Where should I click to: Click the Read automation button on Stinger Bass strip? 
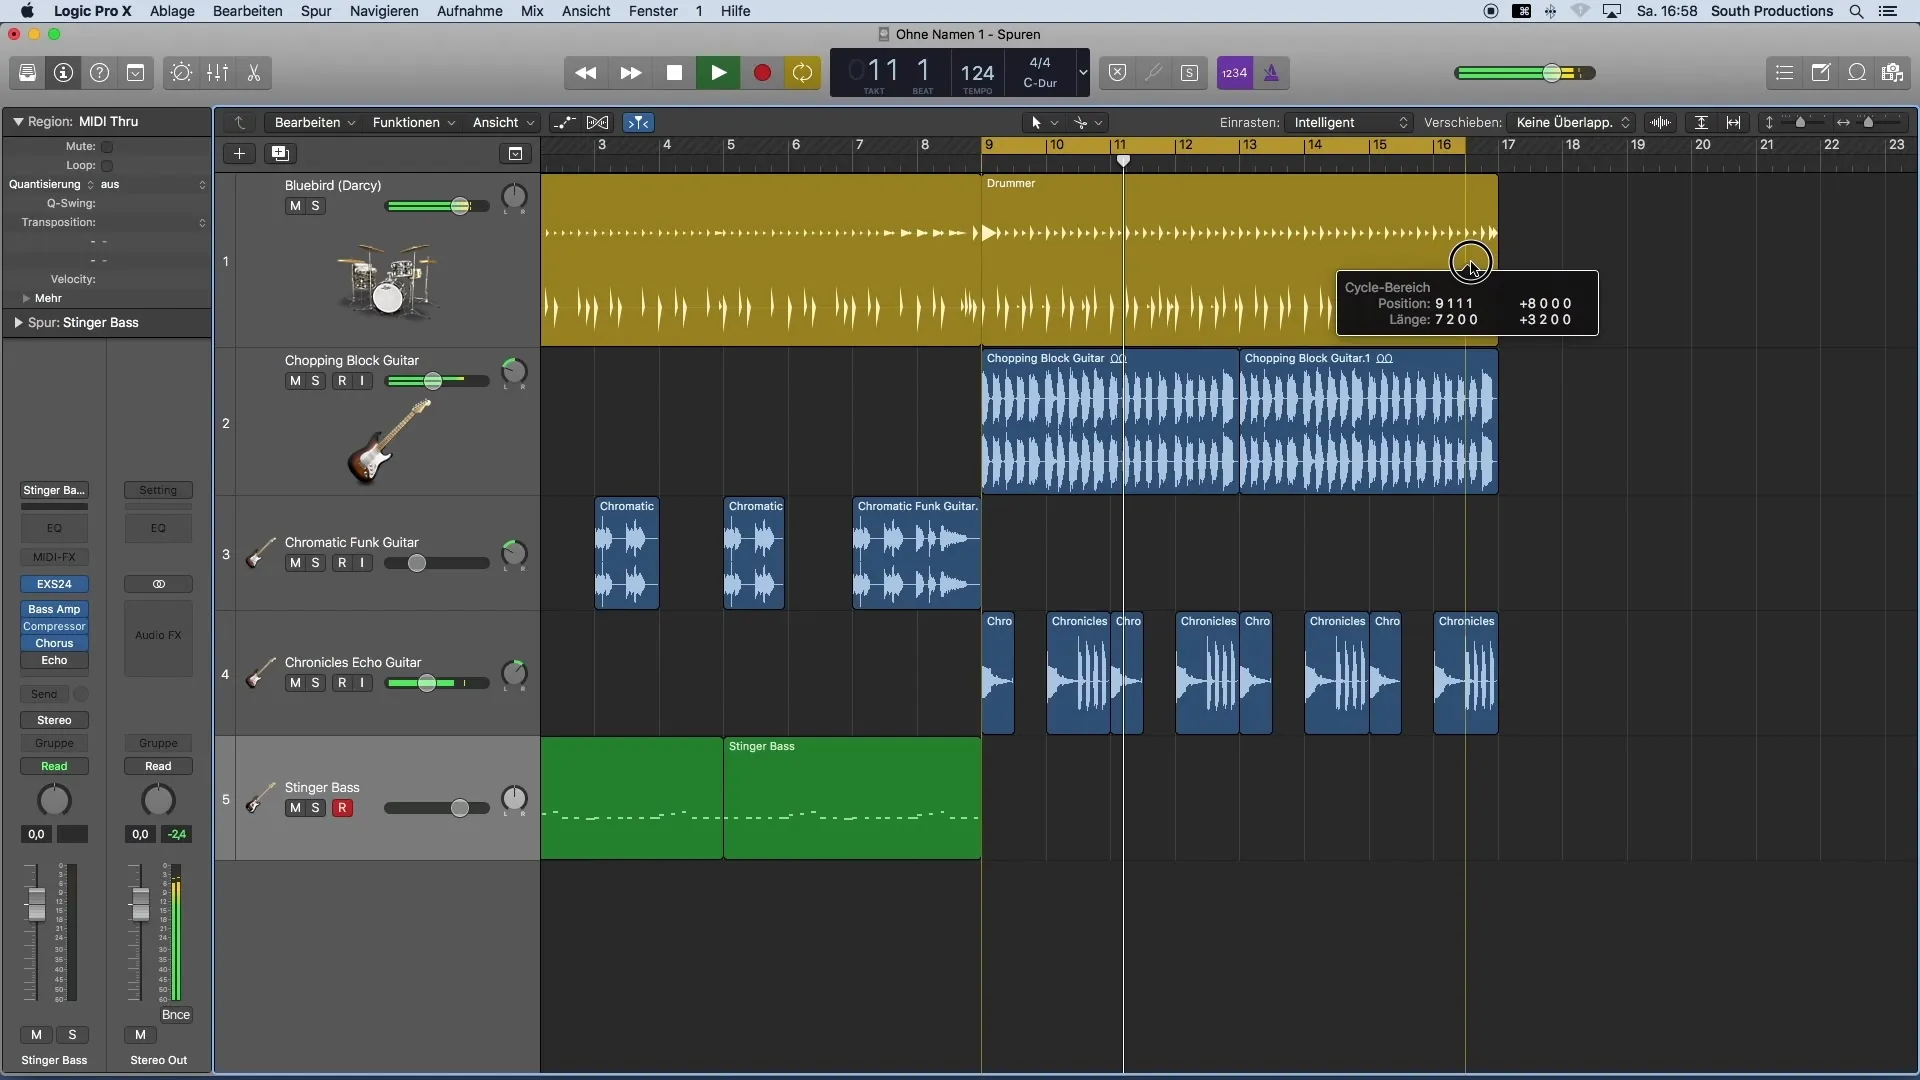[54, 766]
